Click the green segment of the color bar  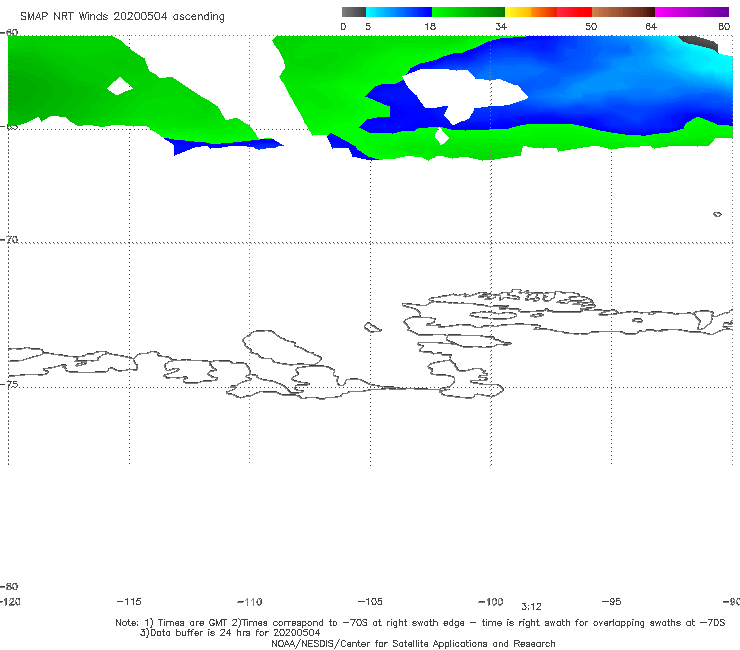coord(469,12)
